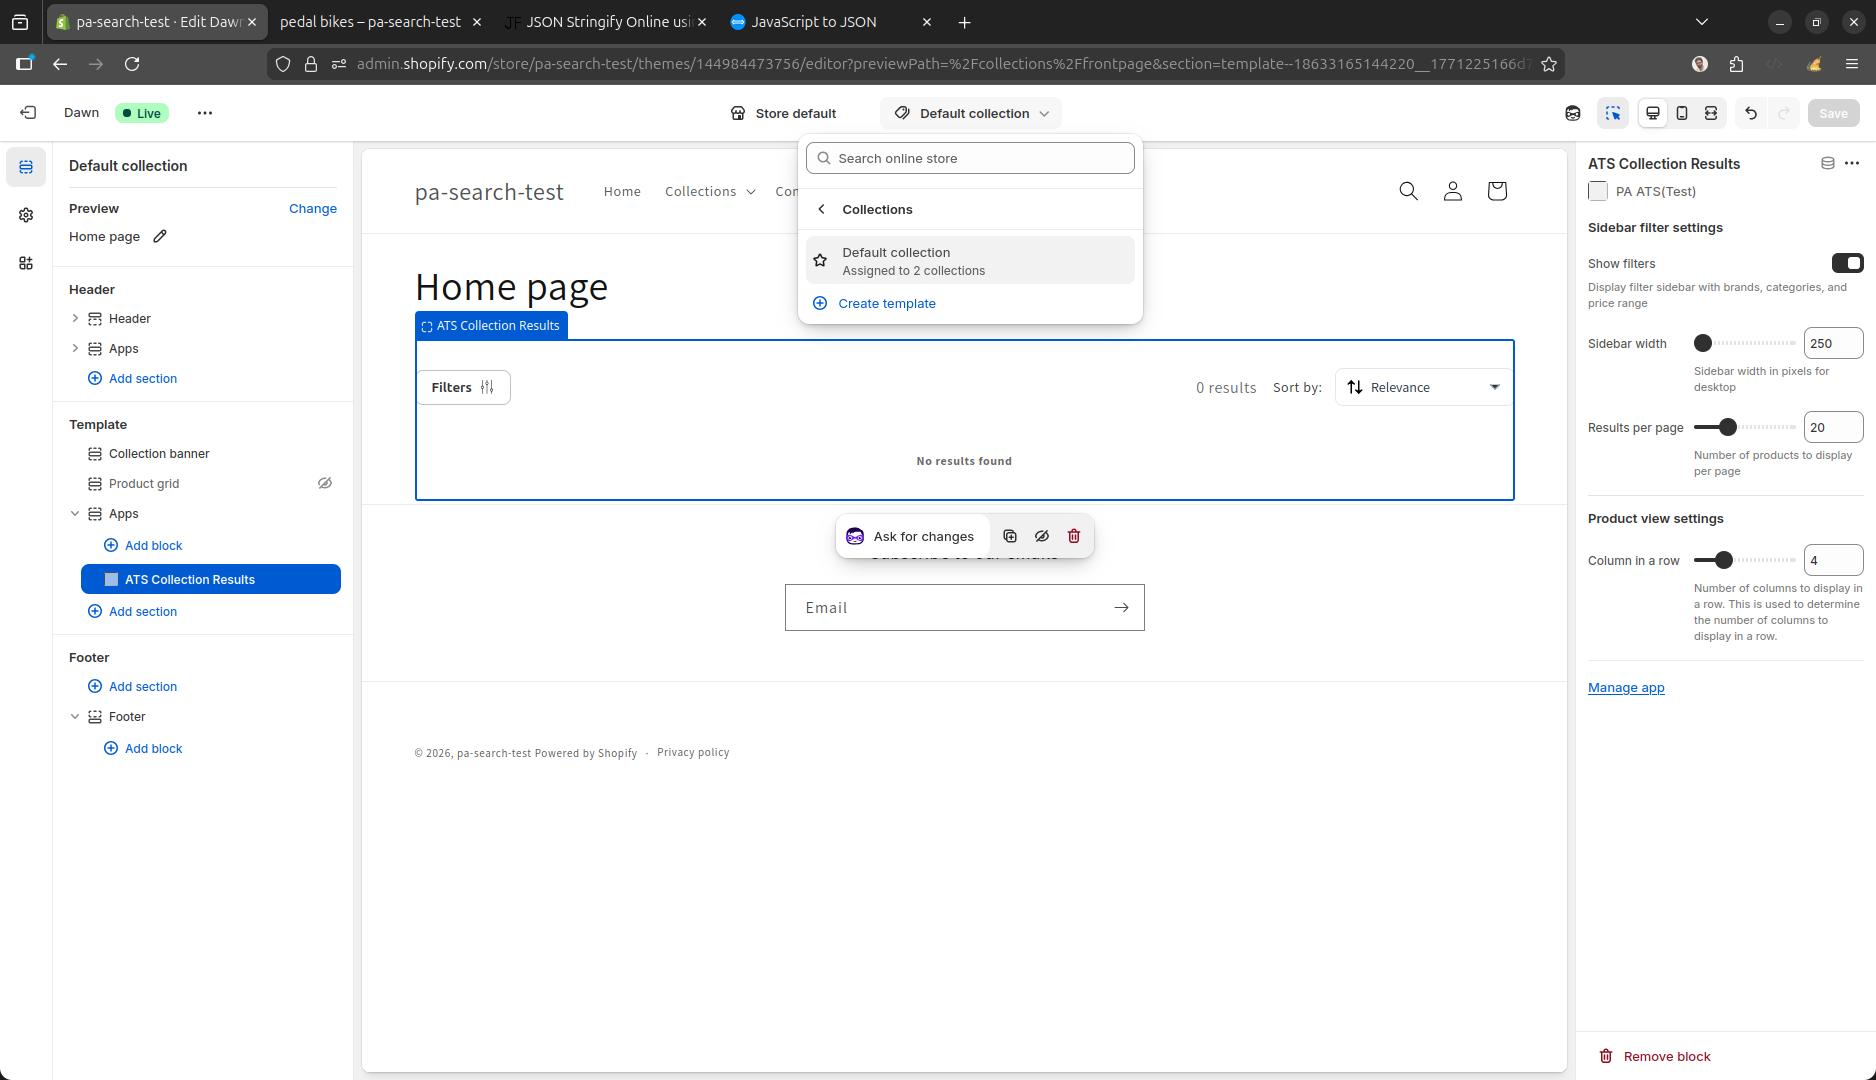Click the undo arrow icon
Image resolution: width=1876 pixels, height=1080 pixels.
point(1750,113)
